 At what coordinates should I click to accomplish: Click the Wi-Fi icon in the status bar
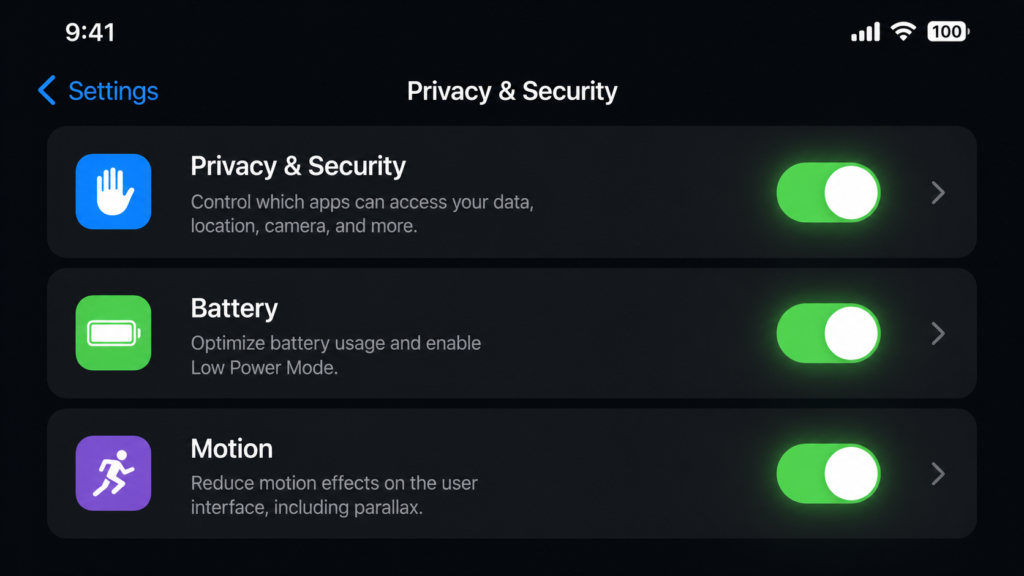coord(903,31)
